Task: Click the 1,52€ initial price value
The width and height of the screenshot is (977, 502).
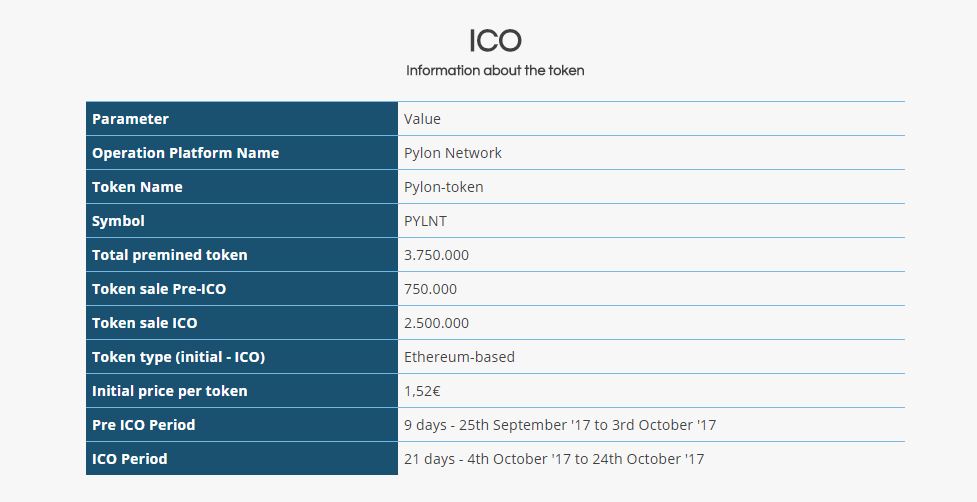Action: (422, 391)
